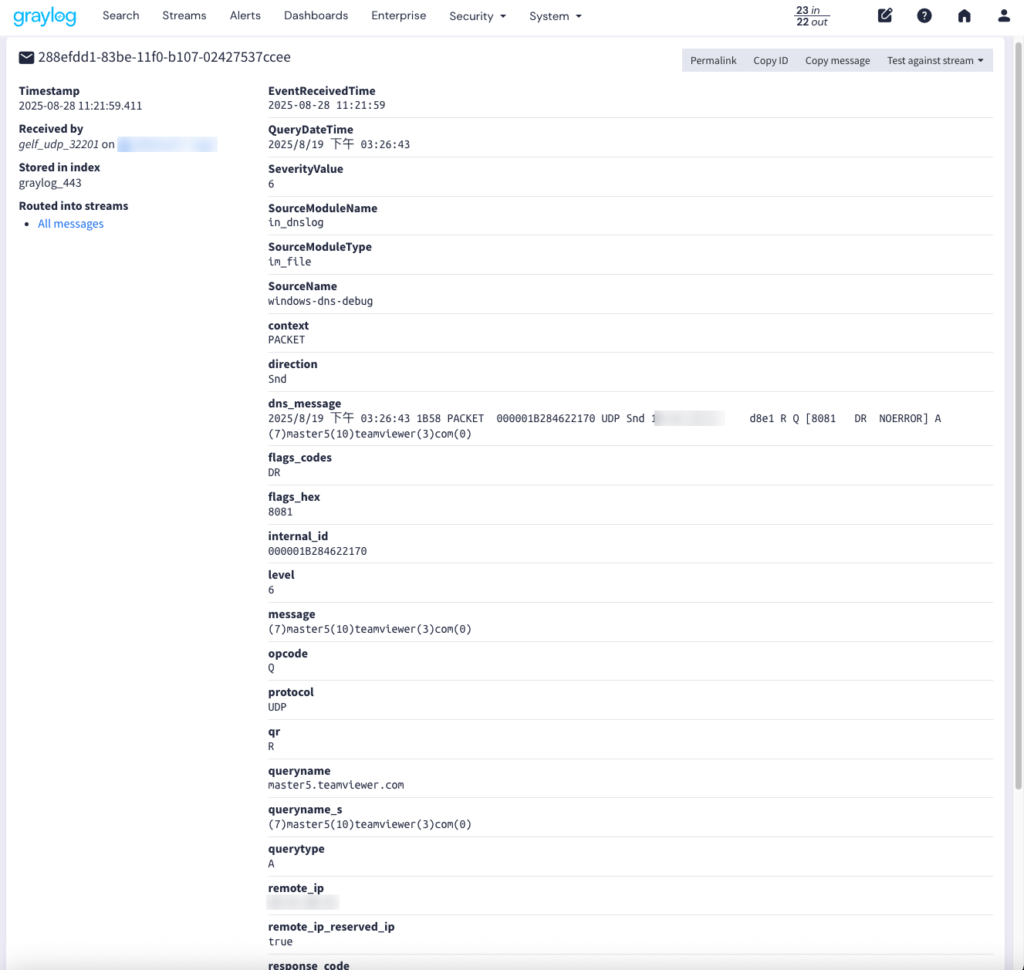1024x970 pixels.
Task: Click the remote_ip_reserved_ip value true
Action: pos(280,941)
